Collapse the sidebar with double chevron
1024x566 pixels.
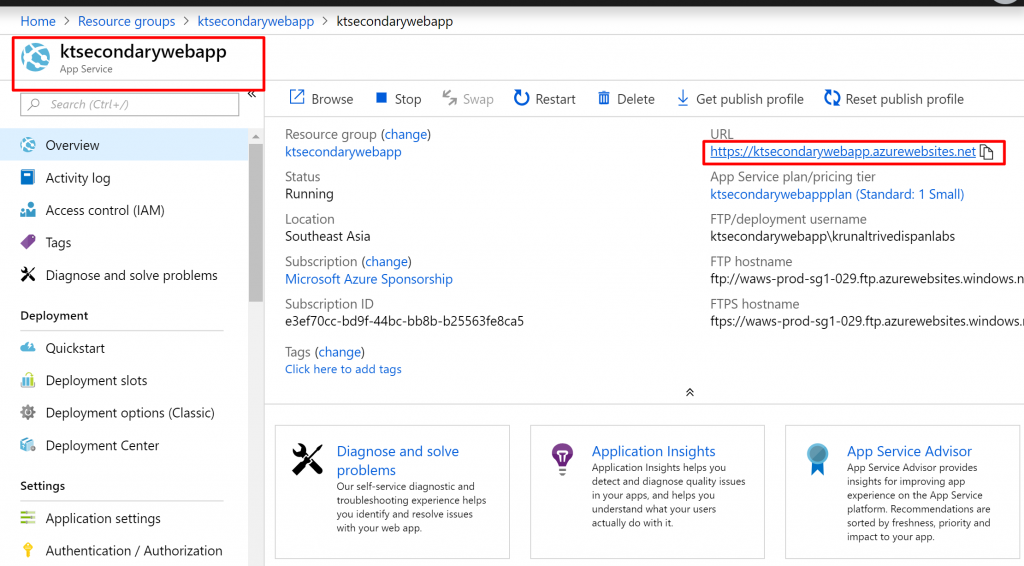(251, 95)
